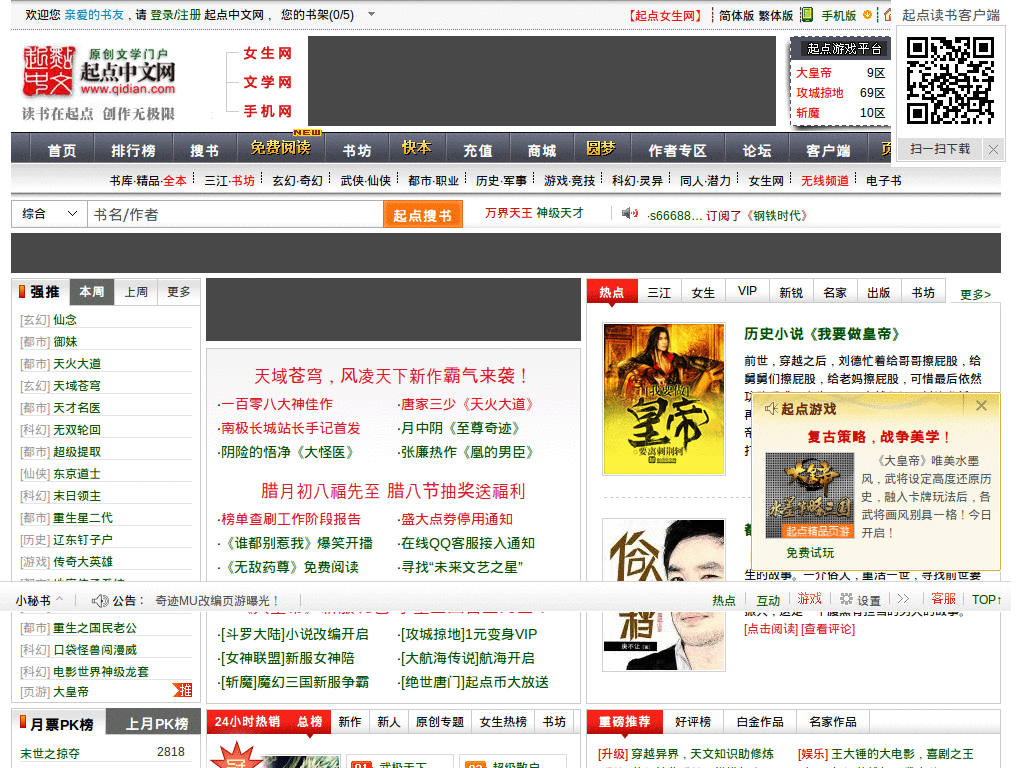Open book 仙念 in 强推 list
Viewport: 1024px width, 768px height.
point(65,319)
